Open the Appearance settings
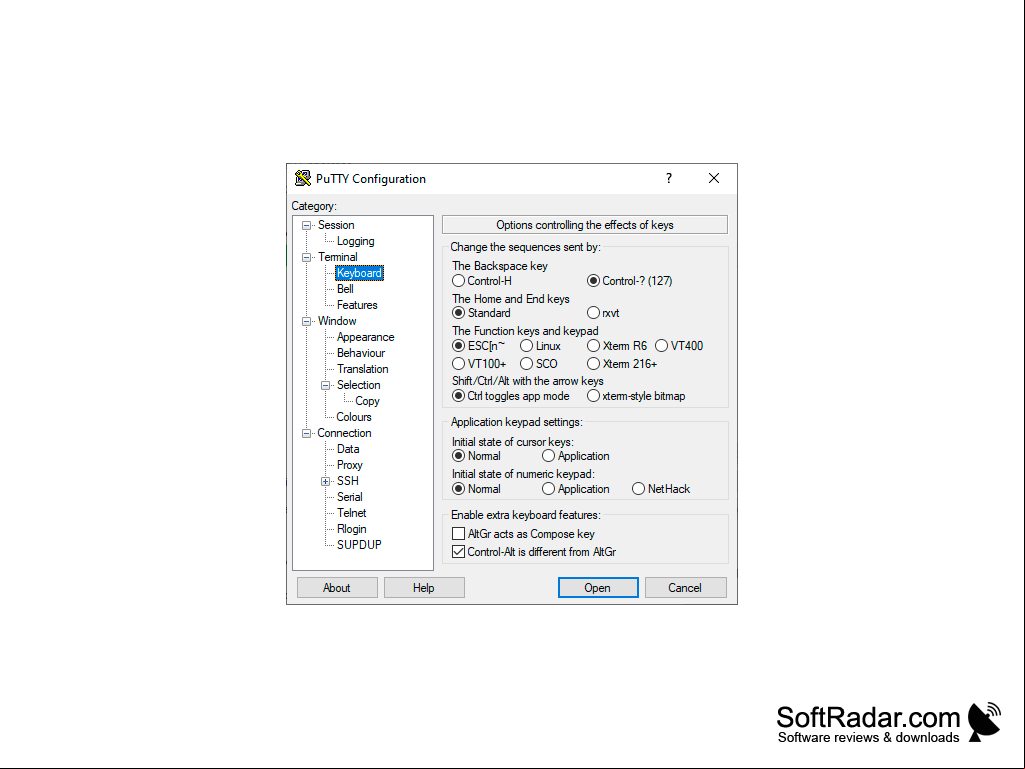1025x769 pixels. [x=365, y=337]
